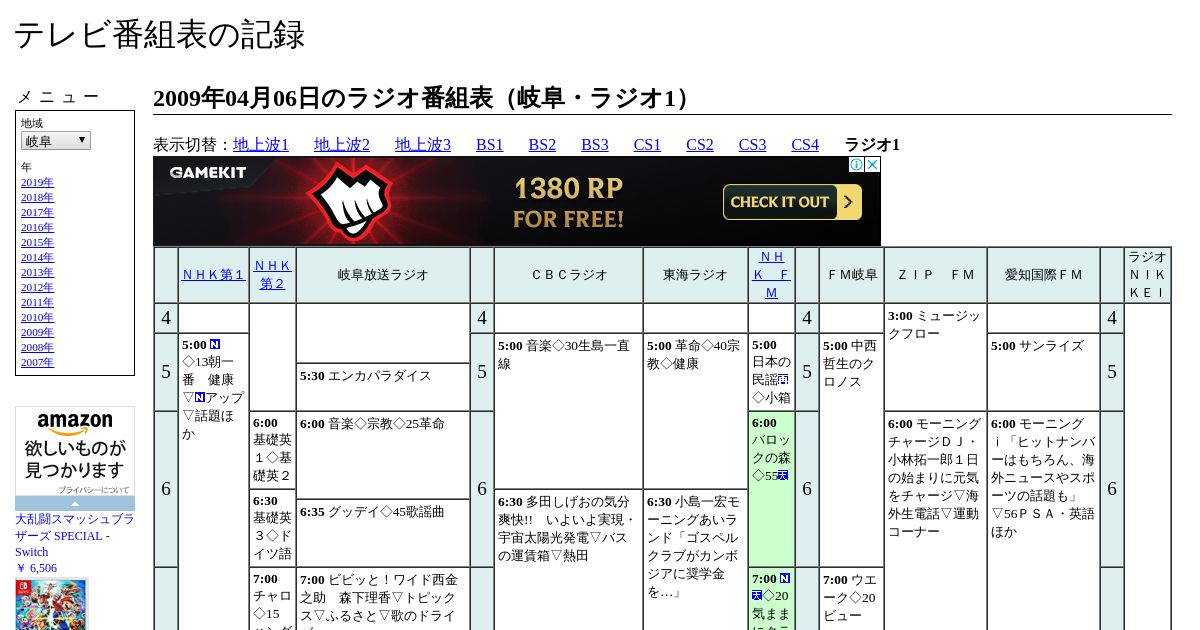Image resolution: width=1200 pixels, height=630 pixels.
Task: Click the 5:00 サンライズ program cell
Action: pyautogui.click(x=1043, y=372)
